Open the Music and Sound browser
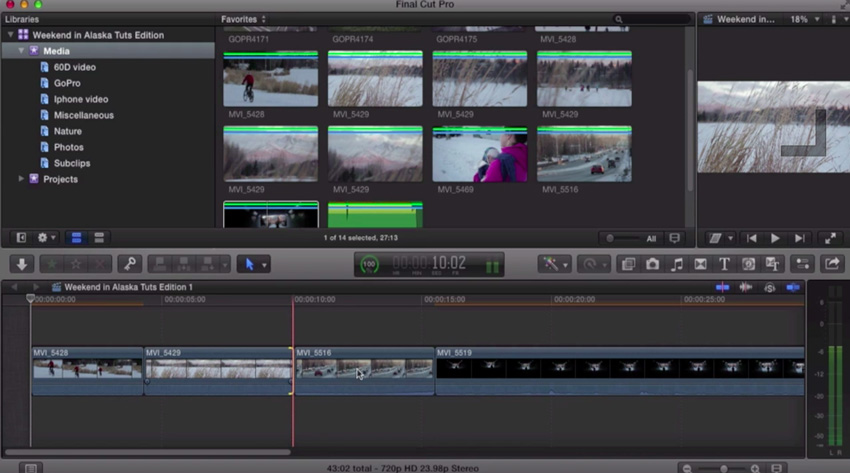 click(676, 264)
